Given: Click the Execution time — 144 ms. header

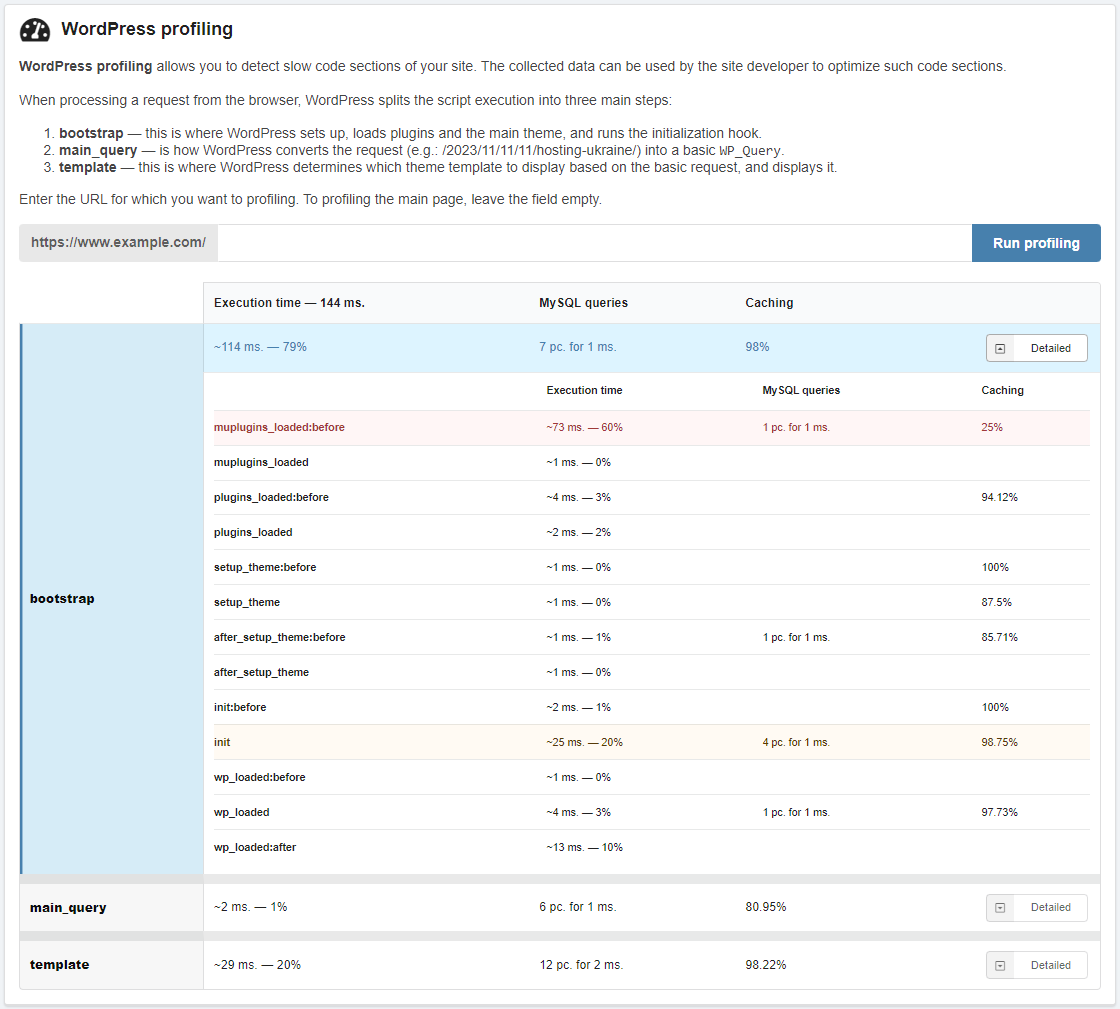Looking at the screenshot, I should click(x=289, y=303).
